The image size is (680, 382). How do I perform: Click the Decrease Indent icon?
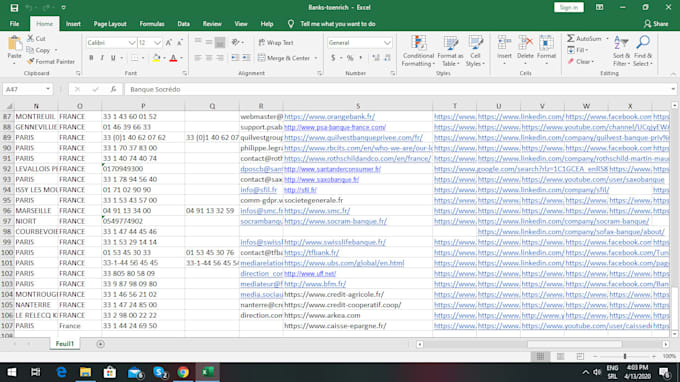click(235, 58)
